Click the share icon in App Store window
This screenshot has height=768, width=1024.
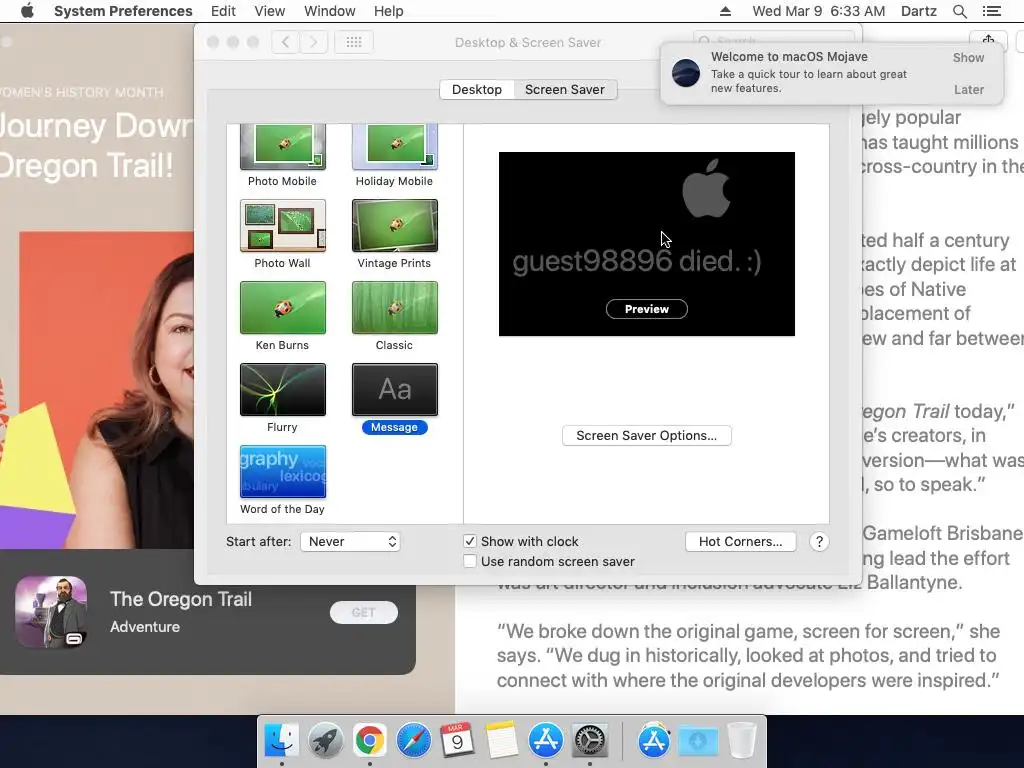pyautogui.click(x=988, y=41)
